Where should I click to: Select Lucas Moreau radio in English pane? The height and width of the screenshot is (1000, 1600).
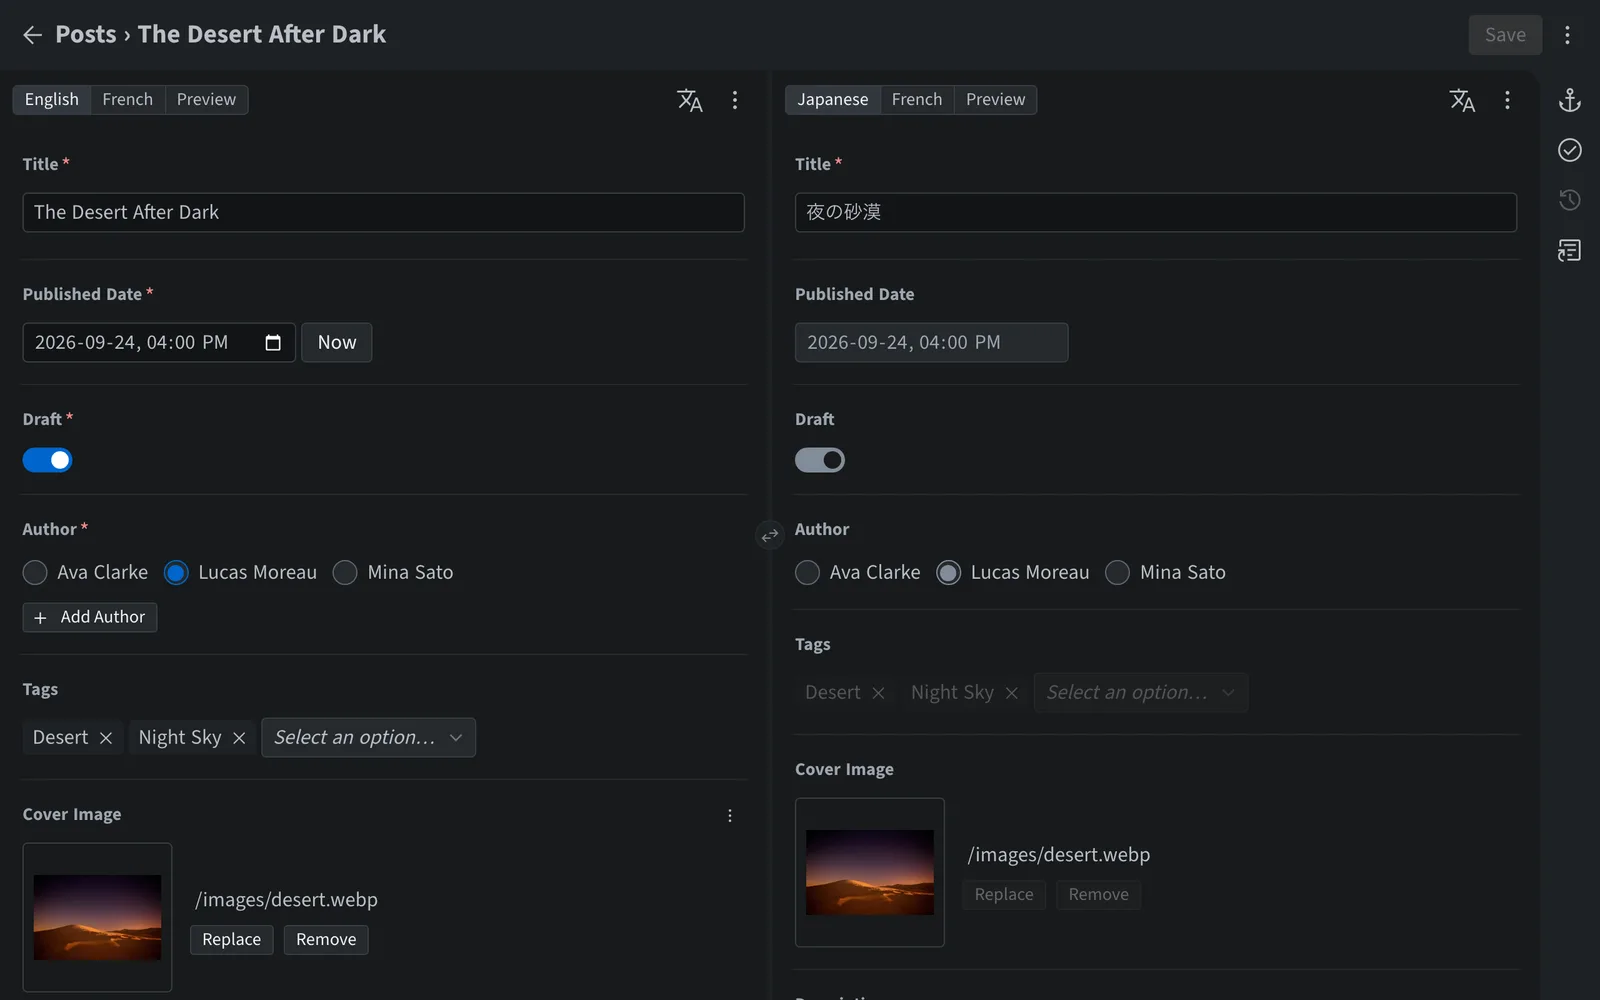click(176, 573)
